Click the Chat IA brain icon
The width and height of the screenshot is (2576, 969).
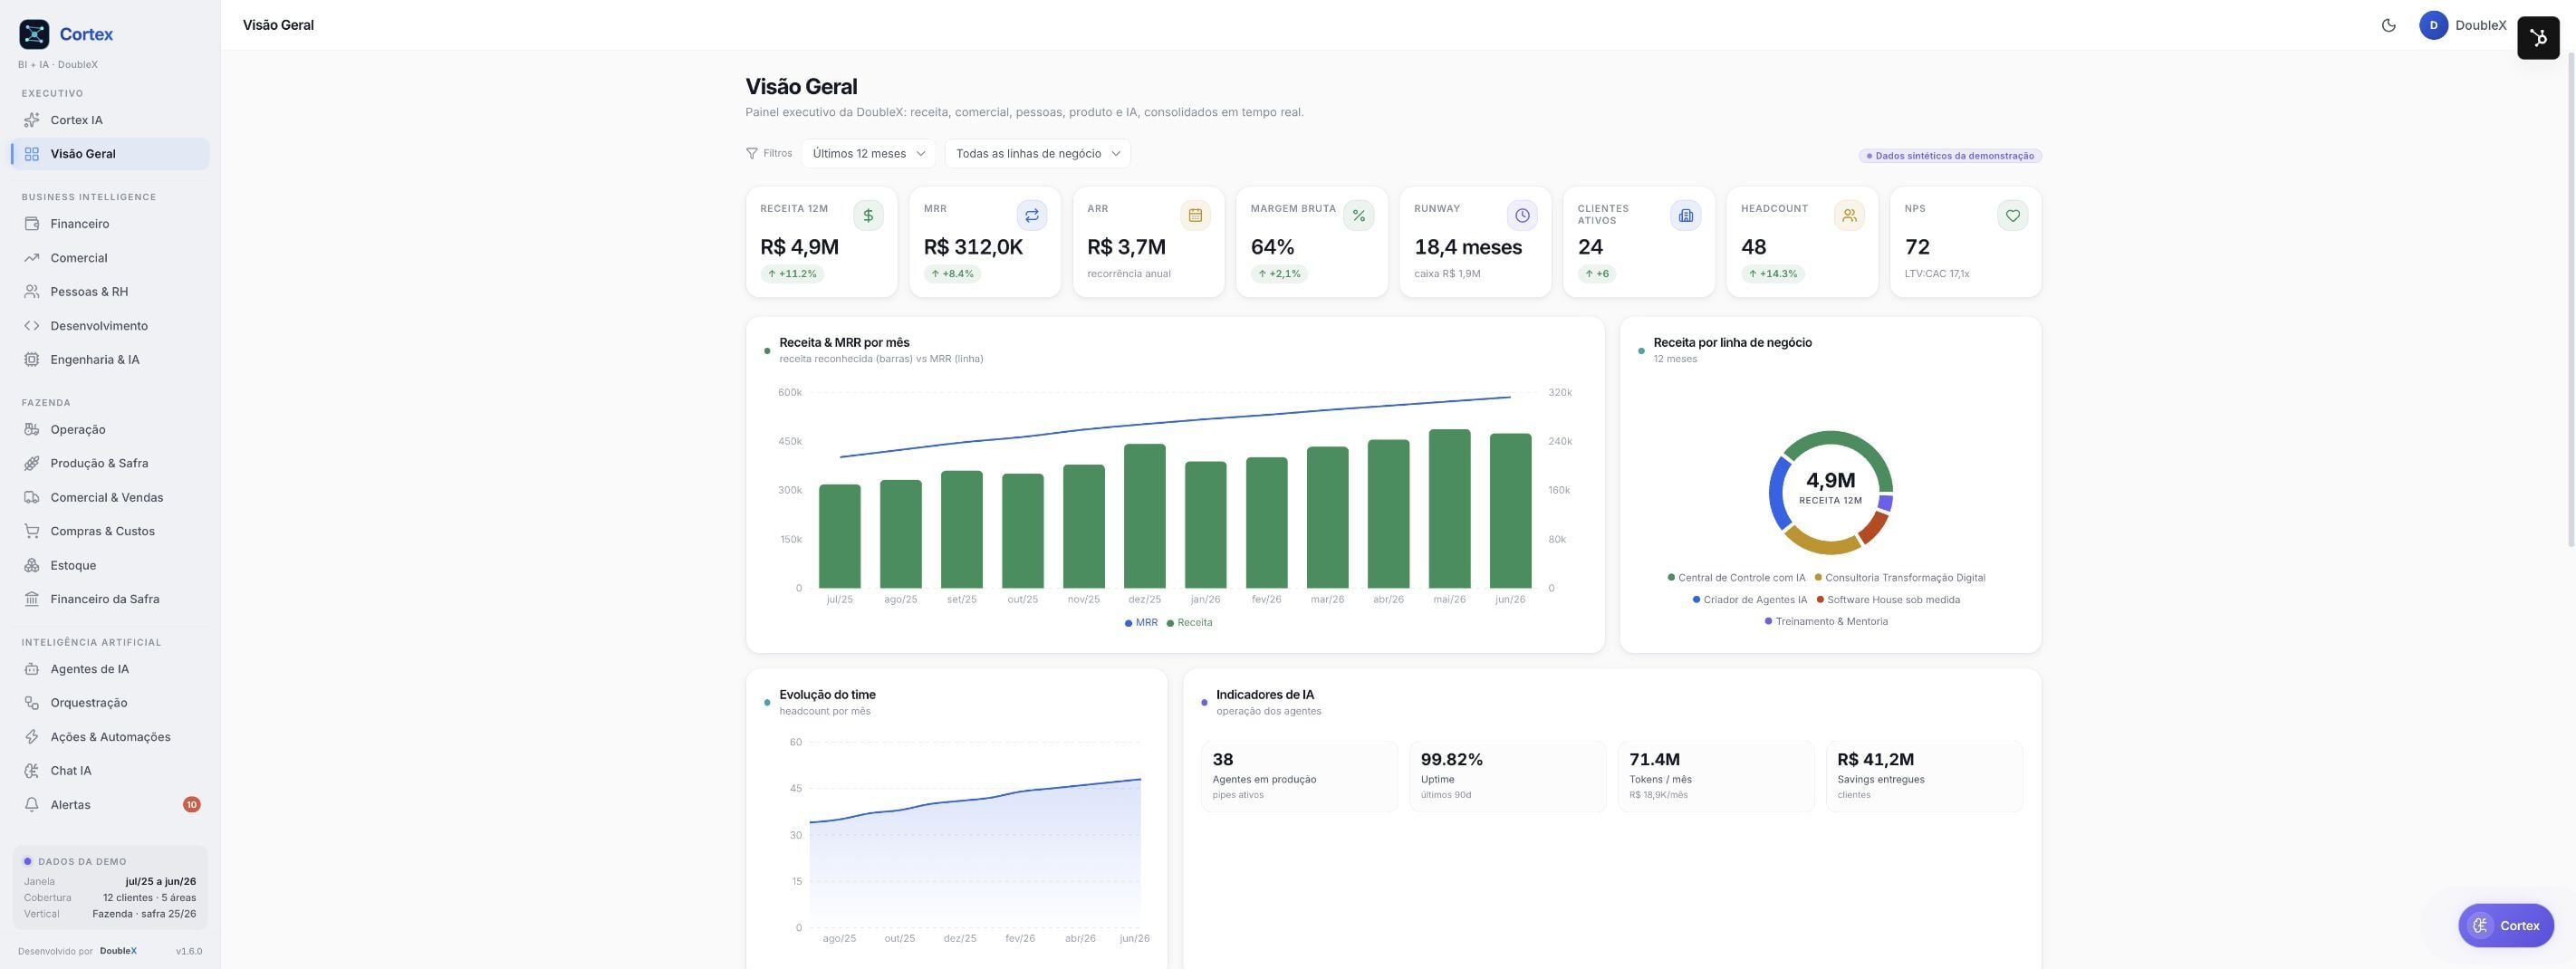click(32, 771)
